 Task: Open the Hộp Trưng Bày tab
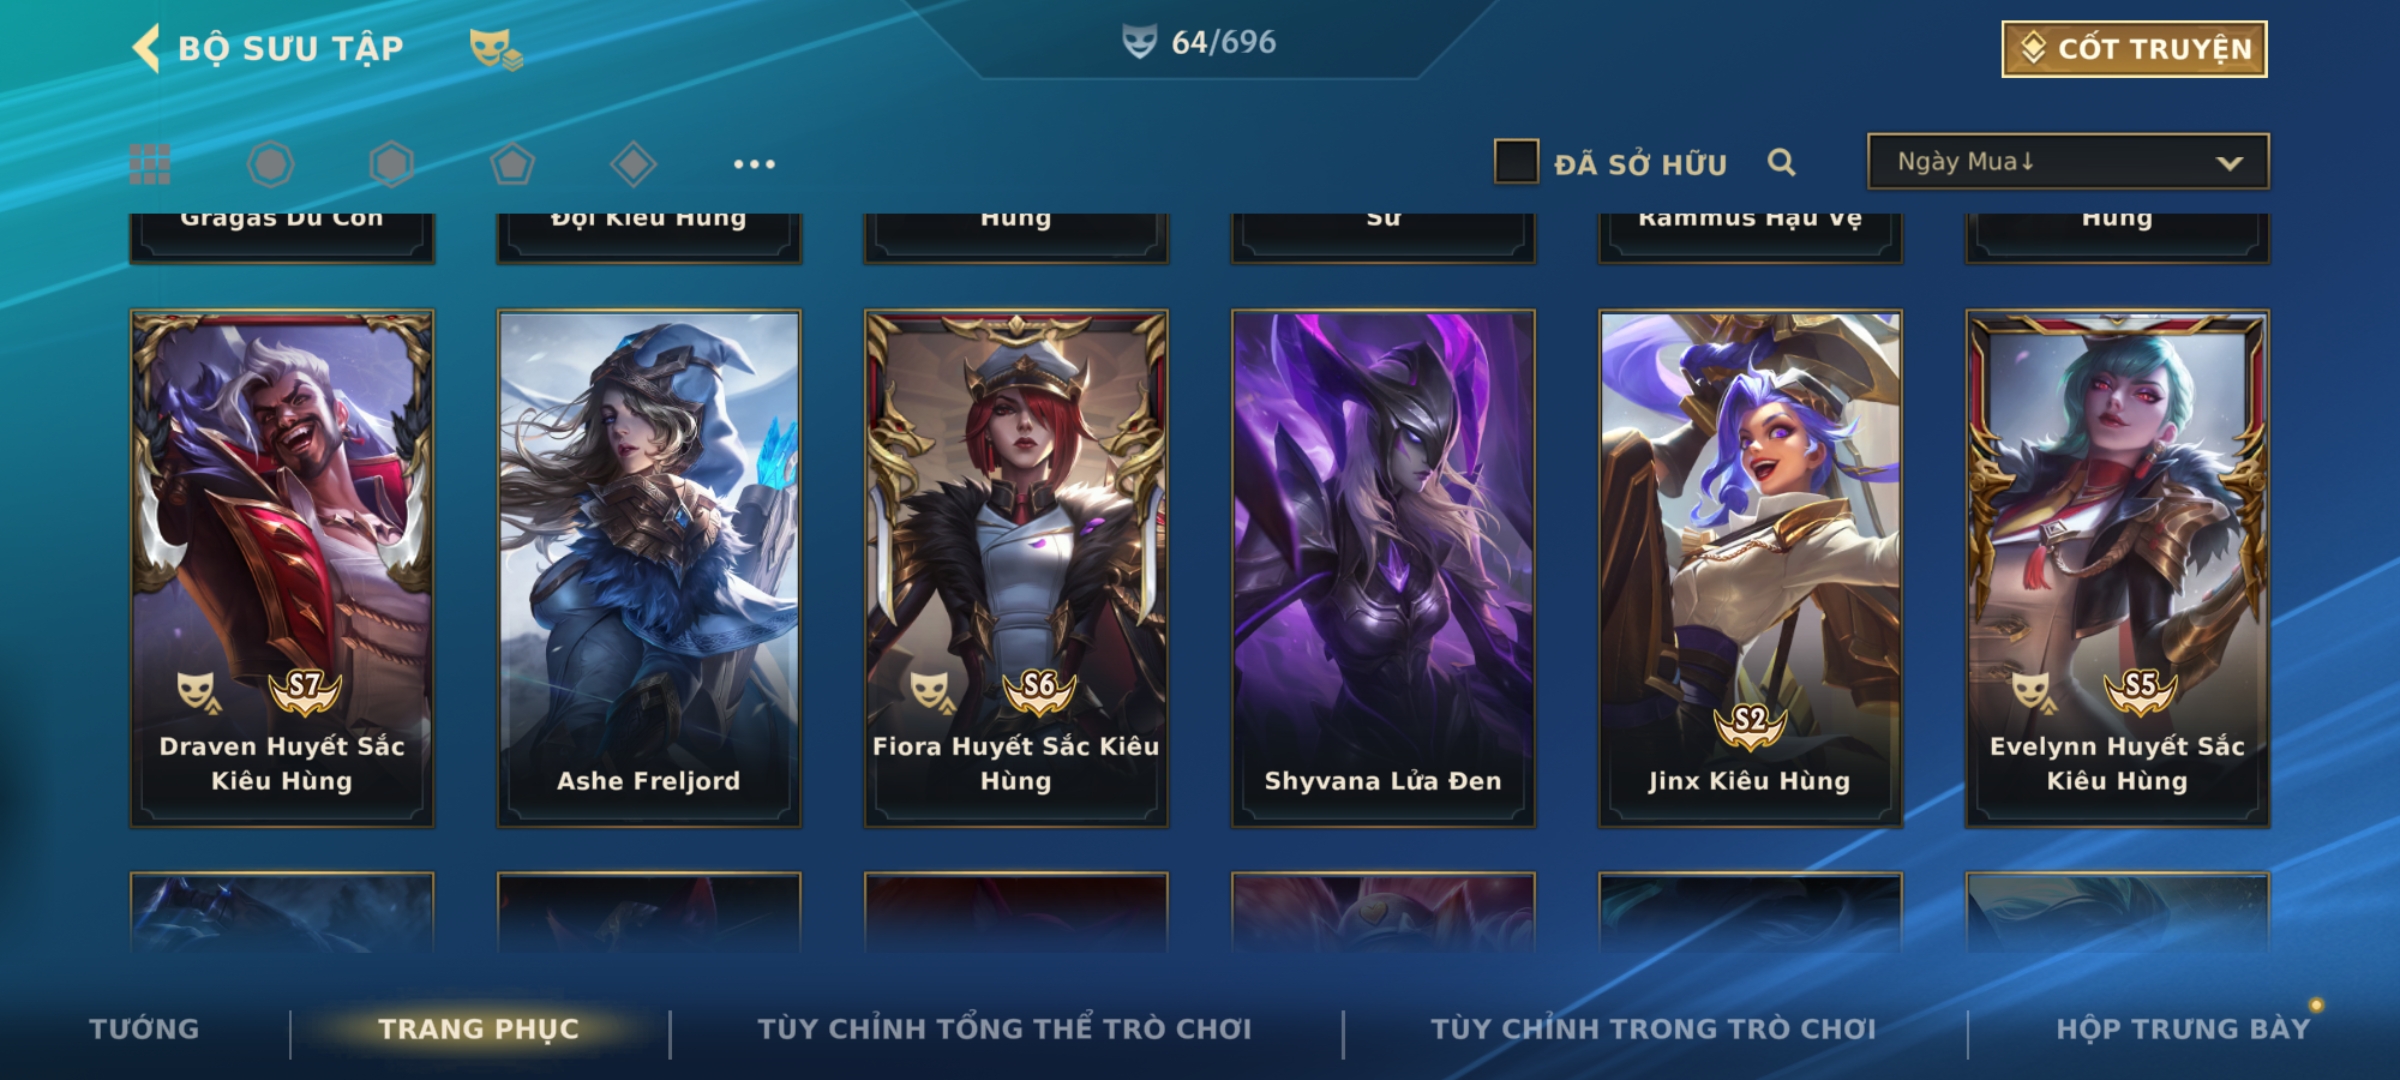(x=2183, y=1029)
